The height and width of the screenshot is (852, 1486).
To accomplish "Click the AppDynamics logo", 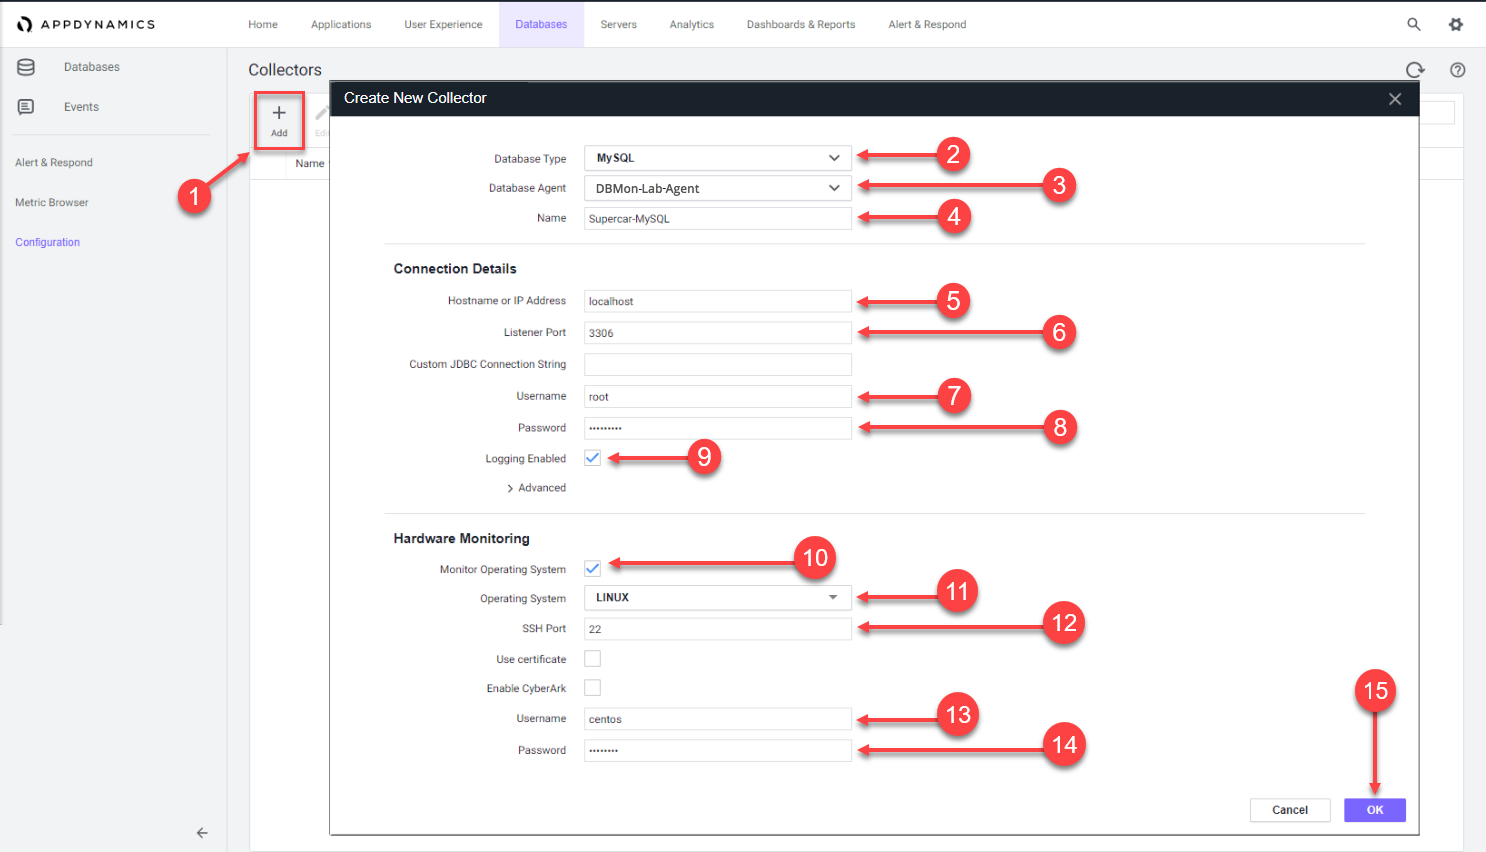I will (x=86, y=24).
